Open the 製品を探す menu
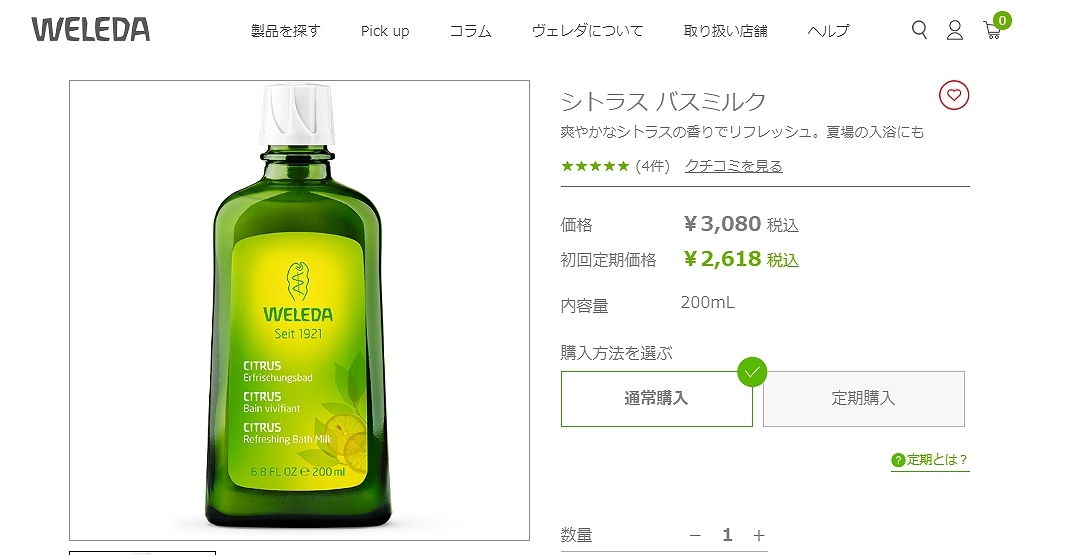Image resolution: width=1078 pixels, height=555 pixels. pyautogui.click(x=285, y=31)
